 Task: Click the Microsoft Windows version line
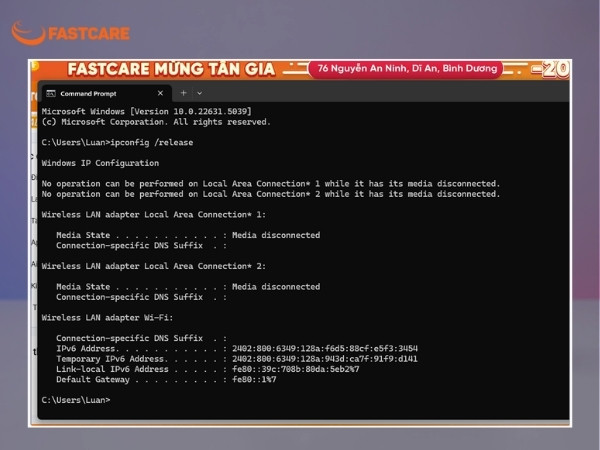tap(147, 111)
